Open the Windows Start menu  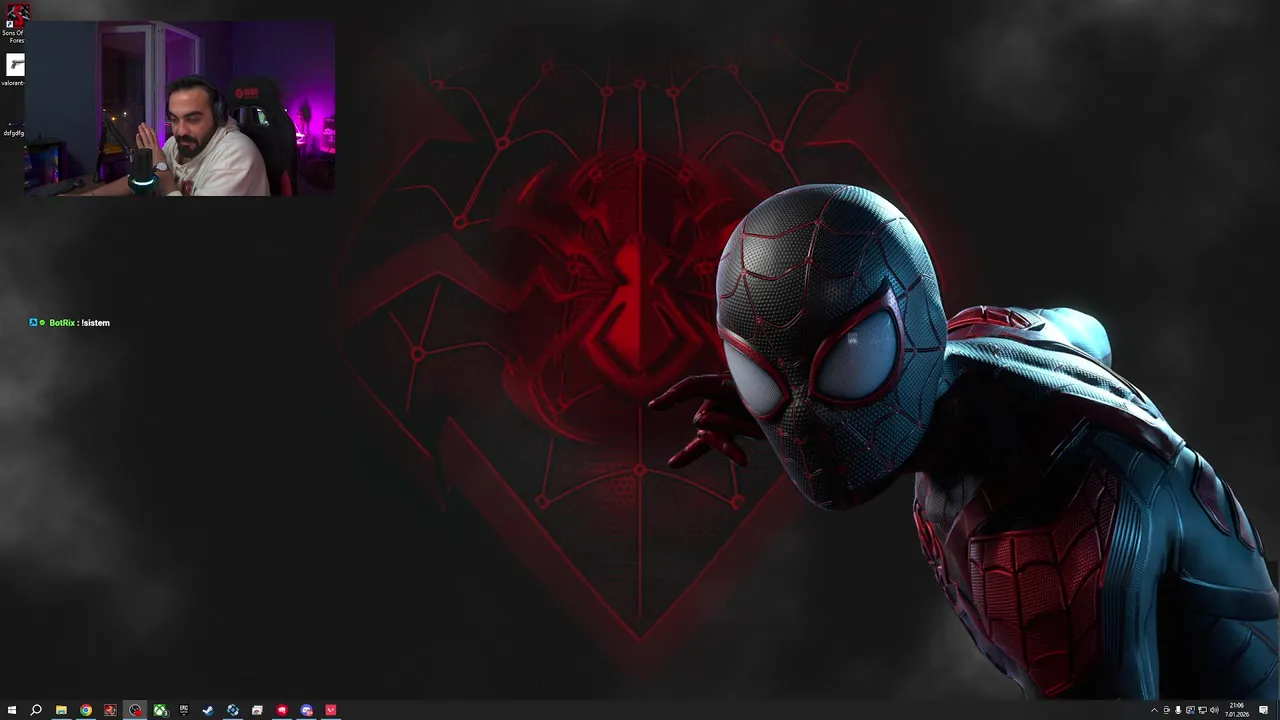12,710
